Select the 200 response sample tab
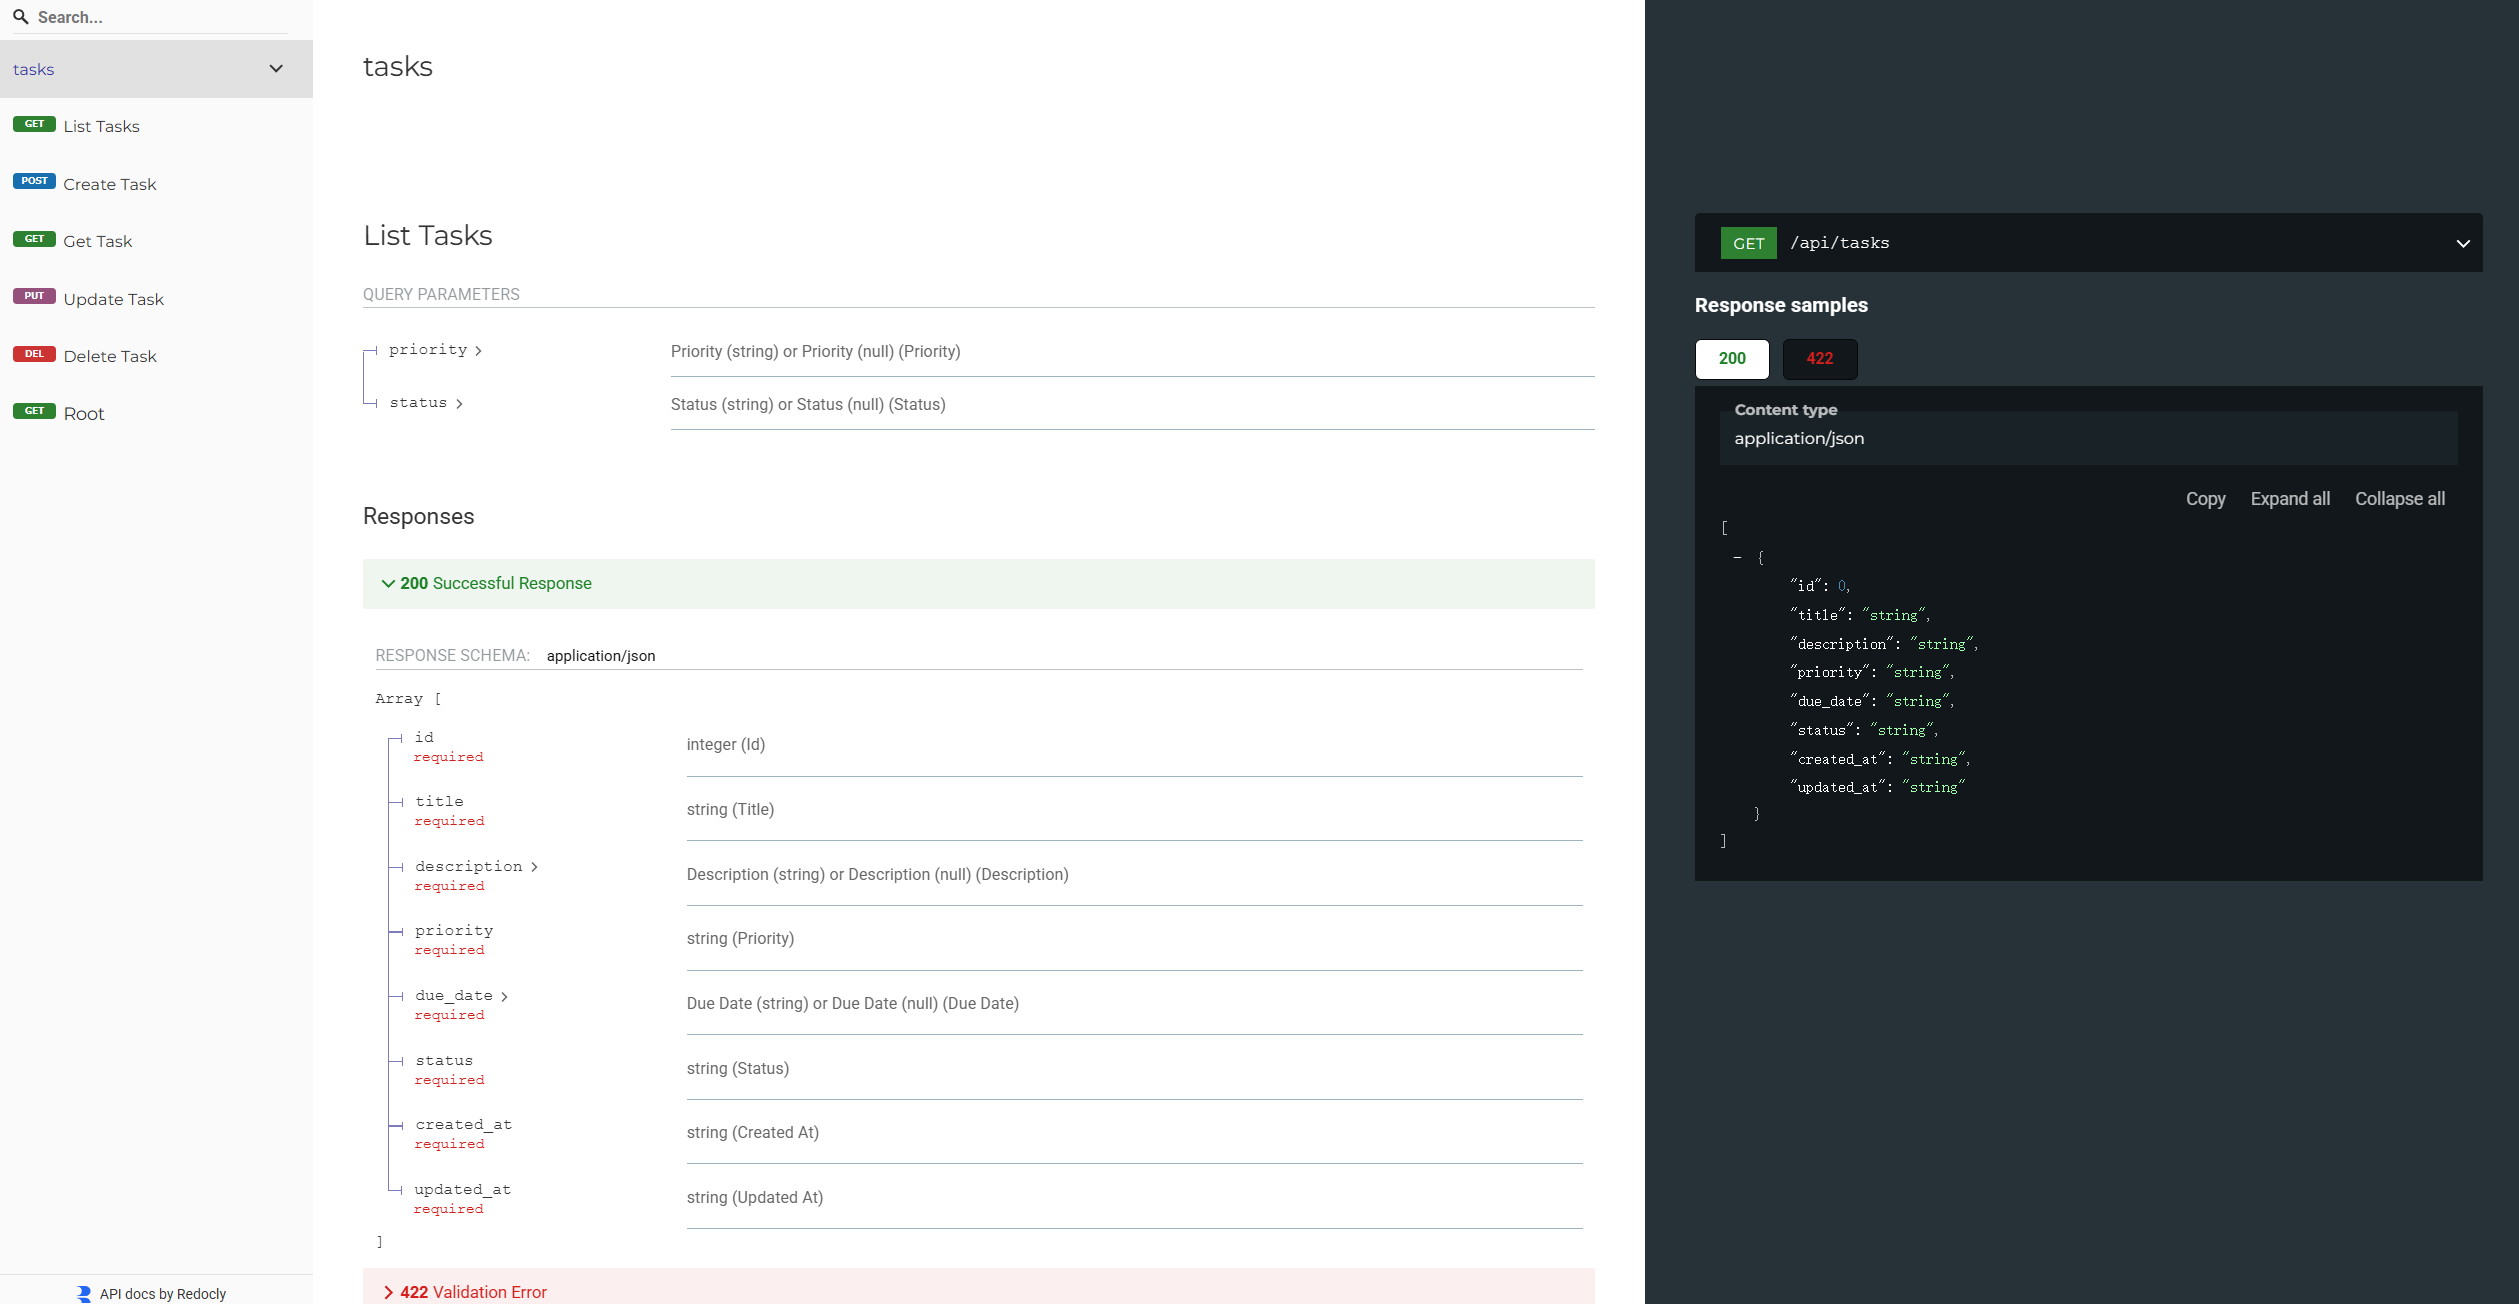Screen dimensions: 2519x1304 click(x=1731, y=358)
